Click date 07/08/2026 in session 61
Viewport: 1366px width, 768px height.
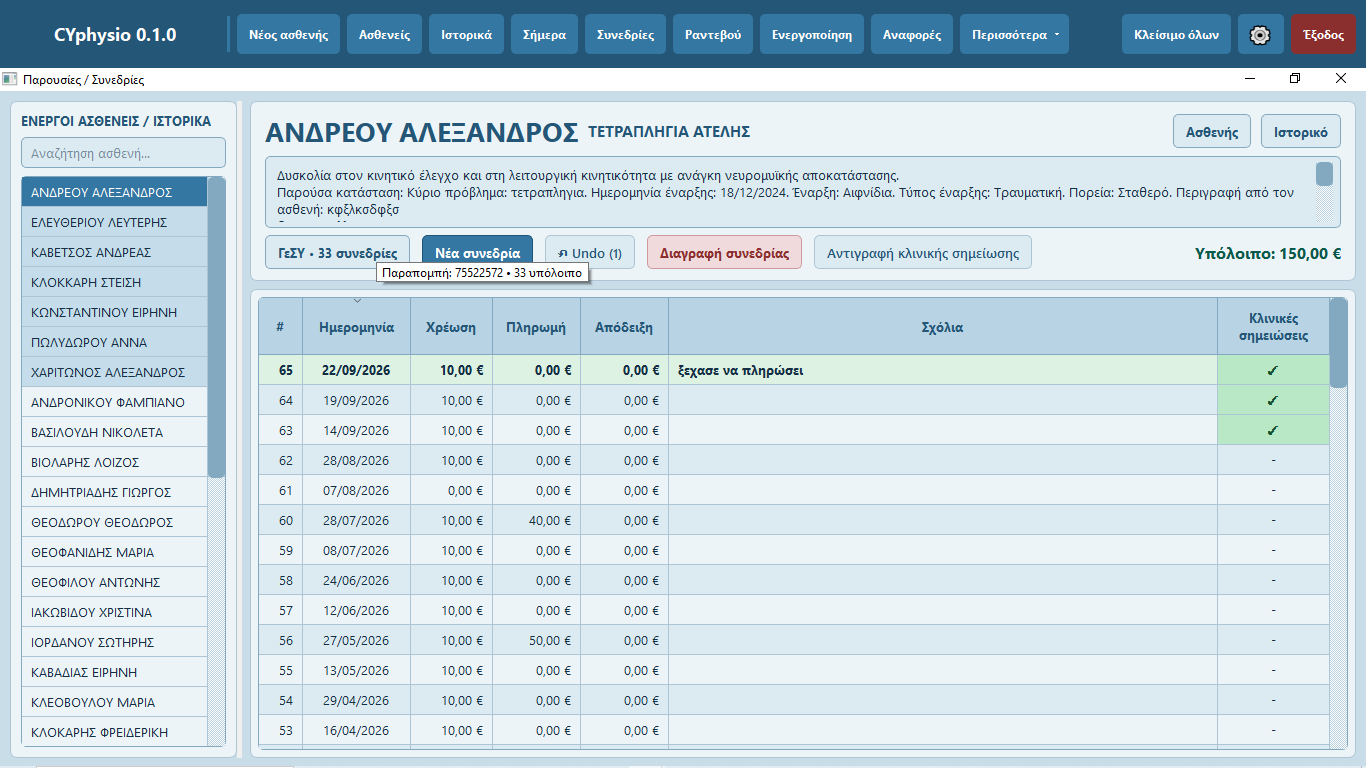click(356, 491)
